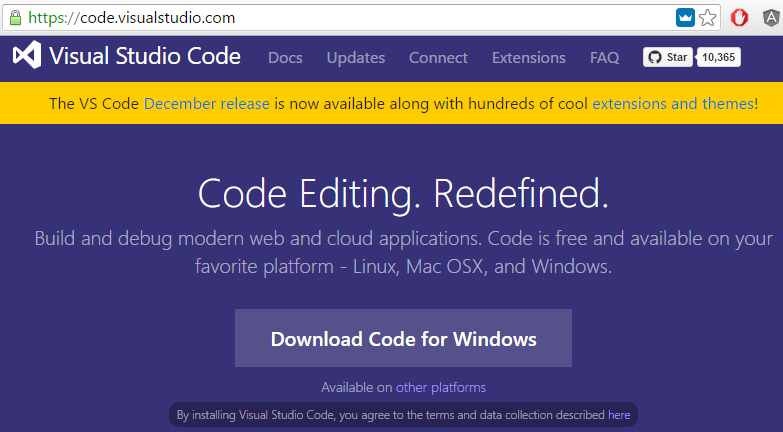Click the 'Build and debug modern web' paragraph
The height and width of the screenshot is (432, 783).
pyautogui.click(x=403, y=252)
